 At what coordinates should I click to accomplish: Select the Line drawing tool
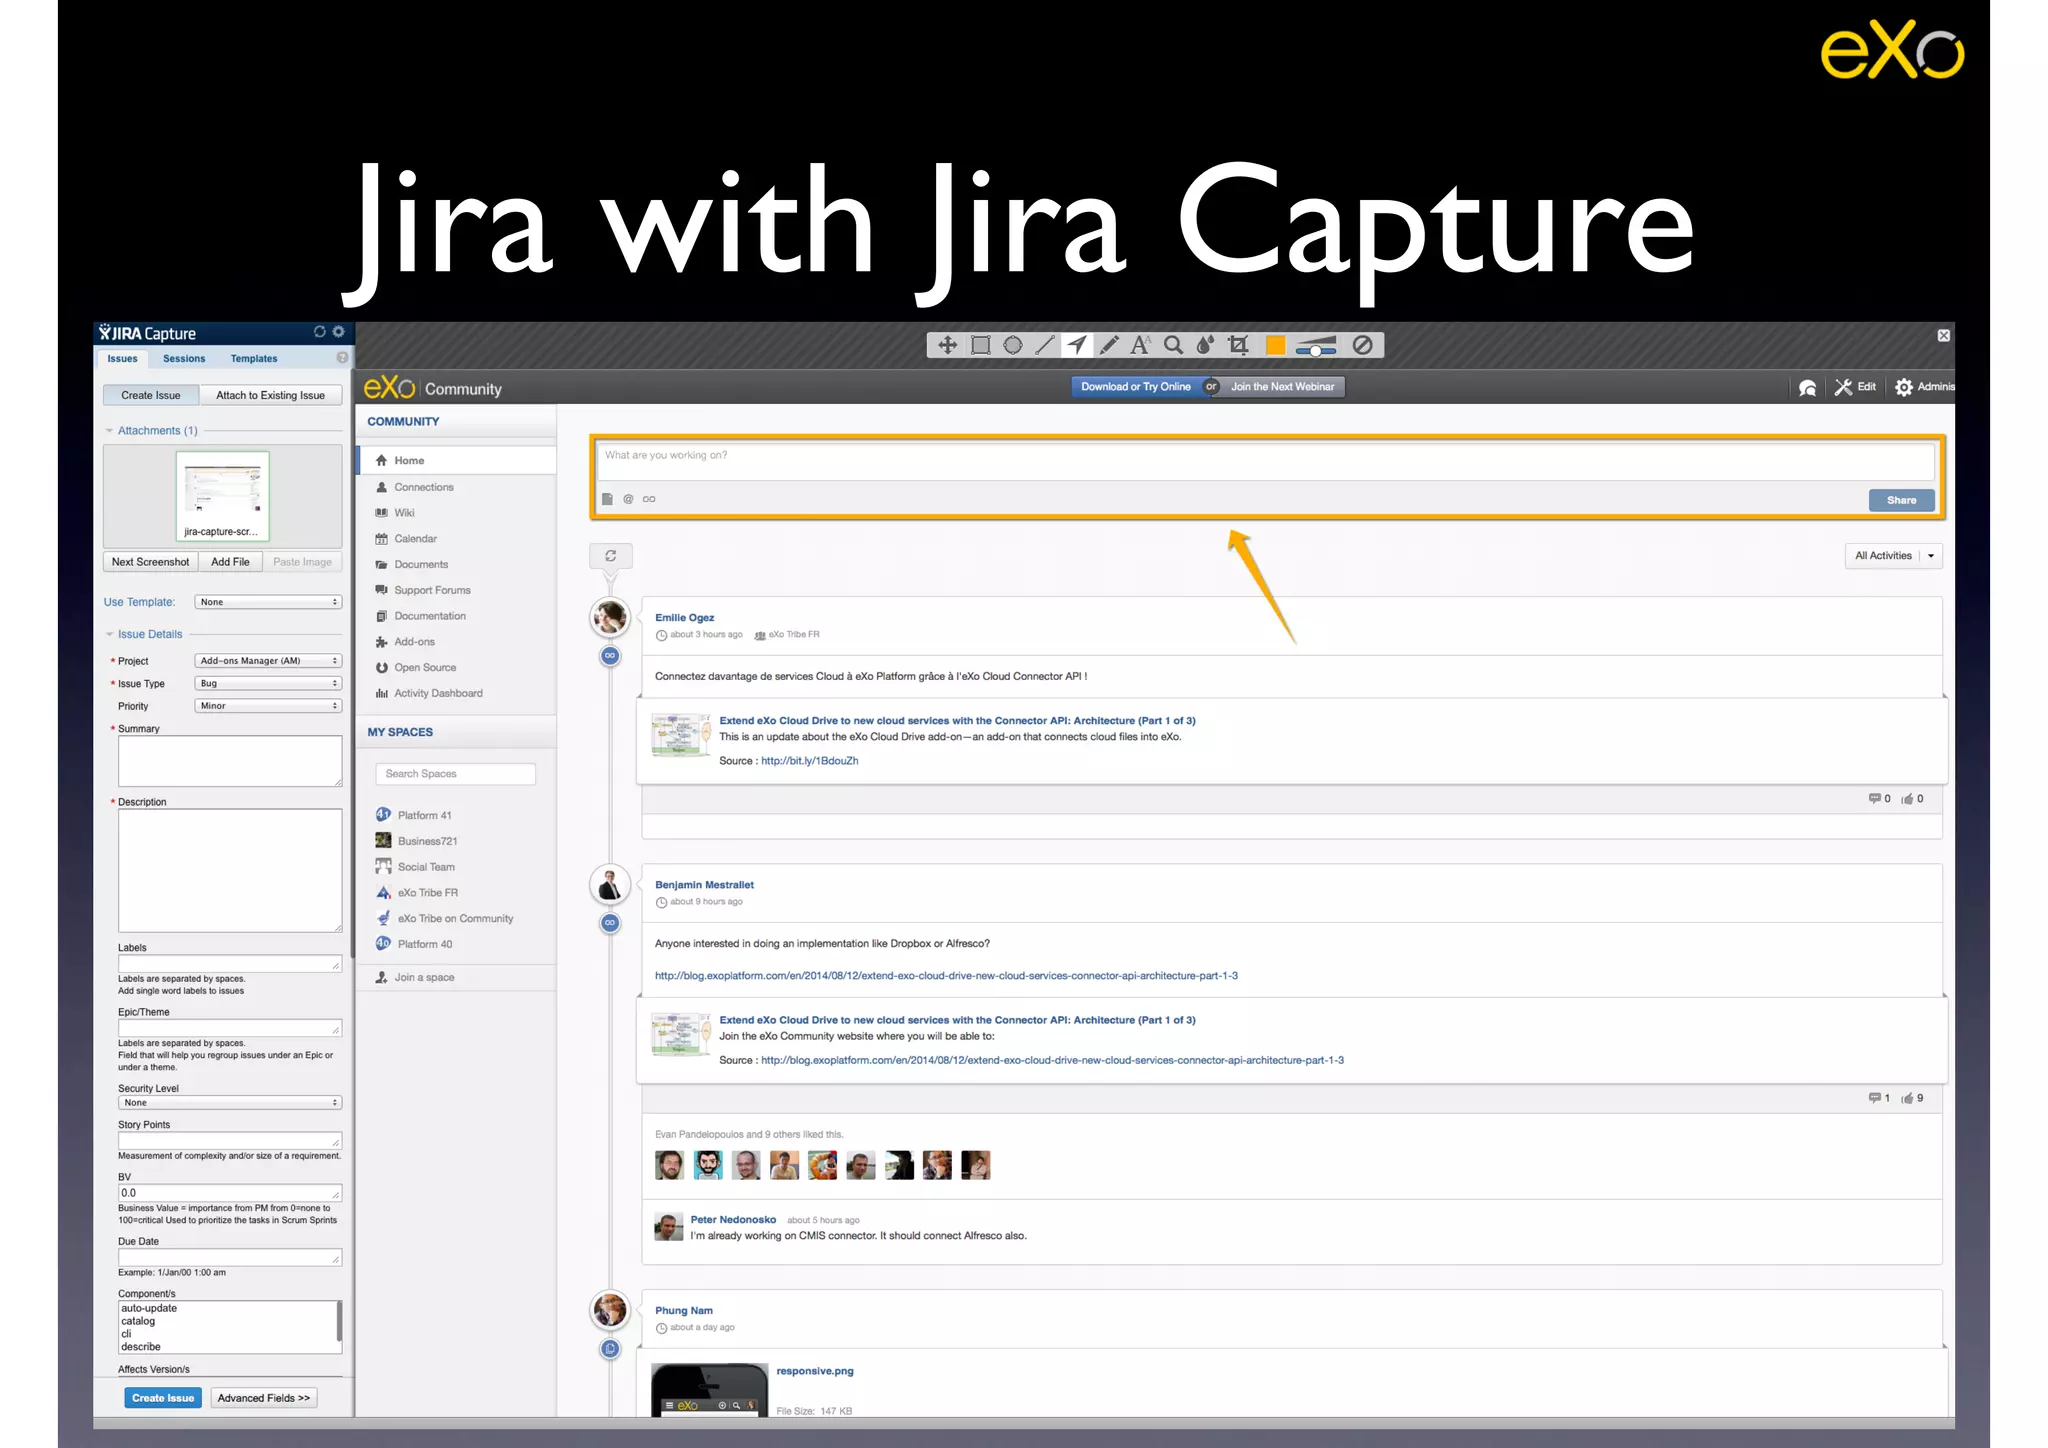(x=1045, y=345)
